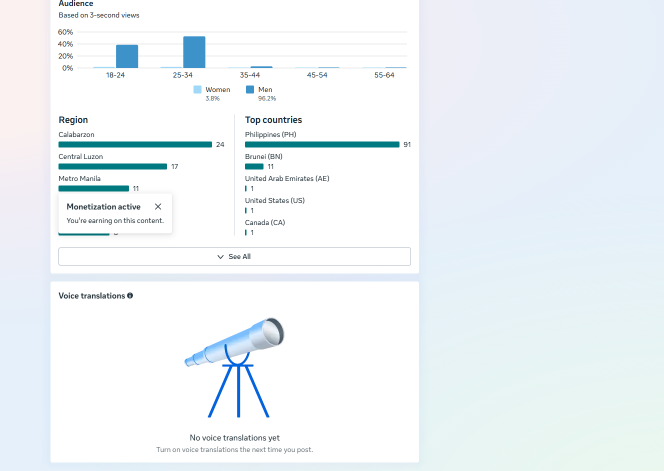664x471 pixels.
Task: Click the 'Central Luzon' label
Action: click(80, 156)
